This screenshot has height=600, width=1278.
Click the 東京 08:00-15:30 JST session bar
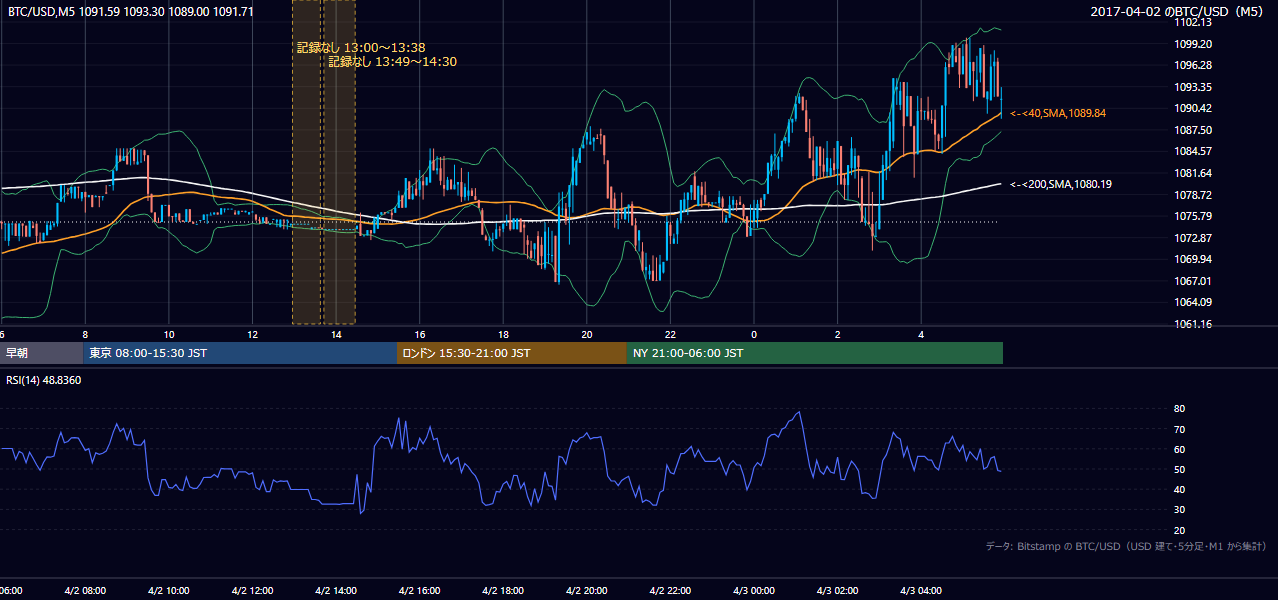(x=240, y=353)
